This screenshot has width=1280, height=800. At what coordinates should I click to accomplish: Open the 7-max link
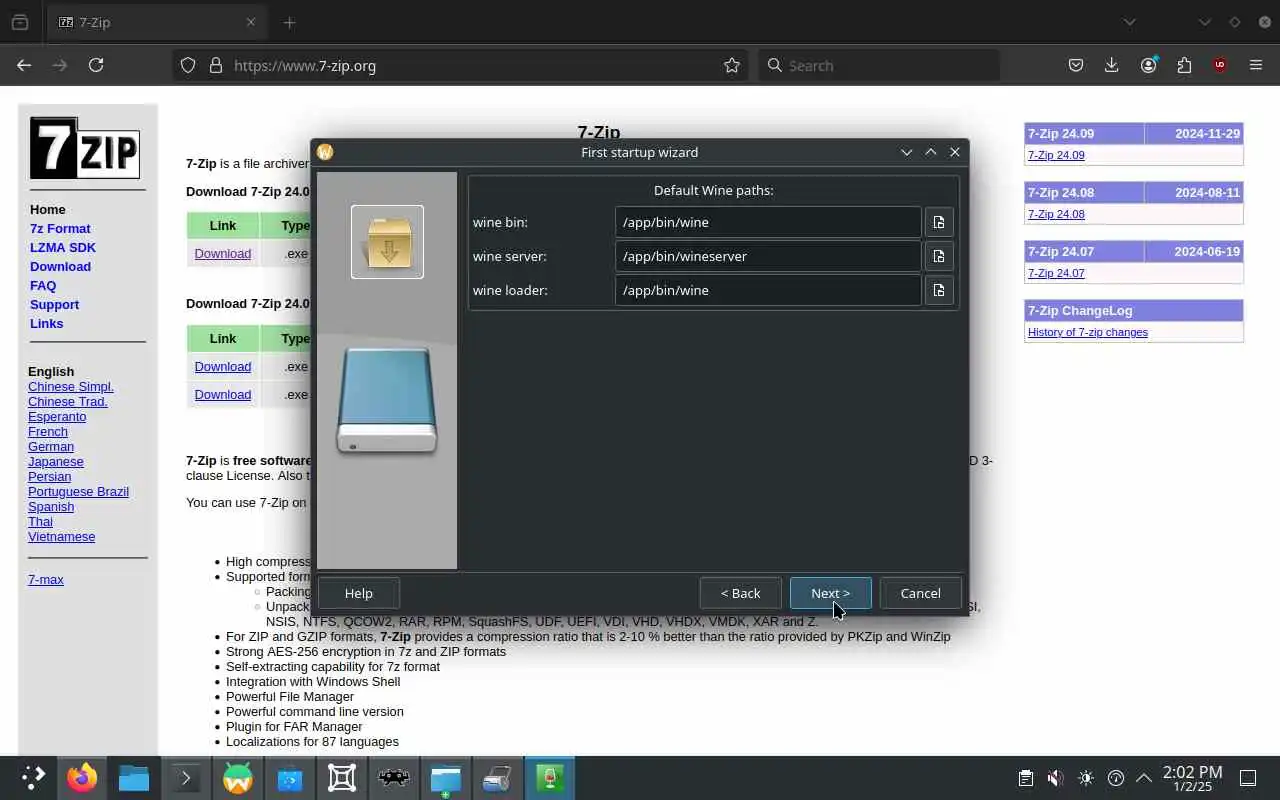pos(46,579)
